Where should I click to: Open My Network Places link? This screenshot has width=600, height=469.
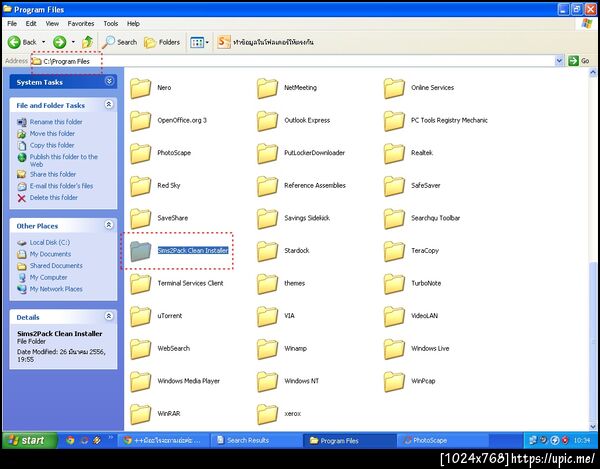[56, 289]
